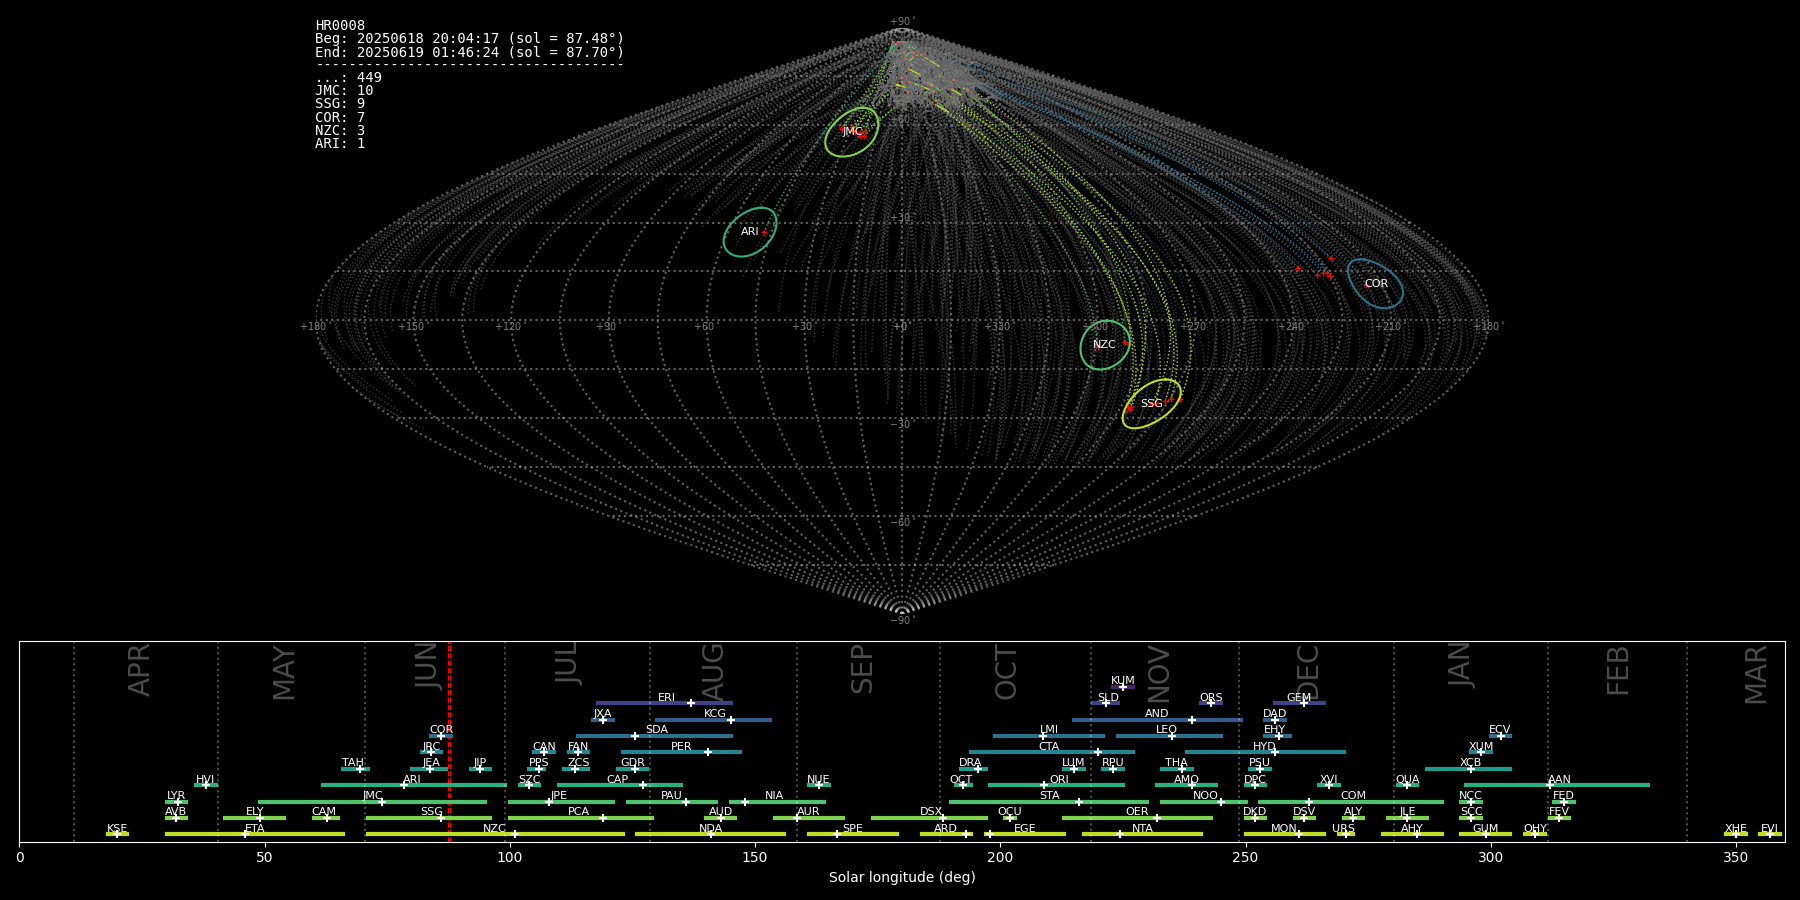Click the 'SSG: 9' legend entry
This screenshot has width=1800, height=900.
(x=340, y=104)
